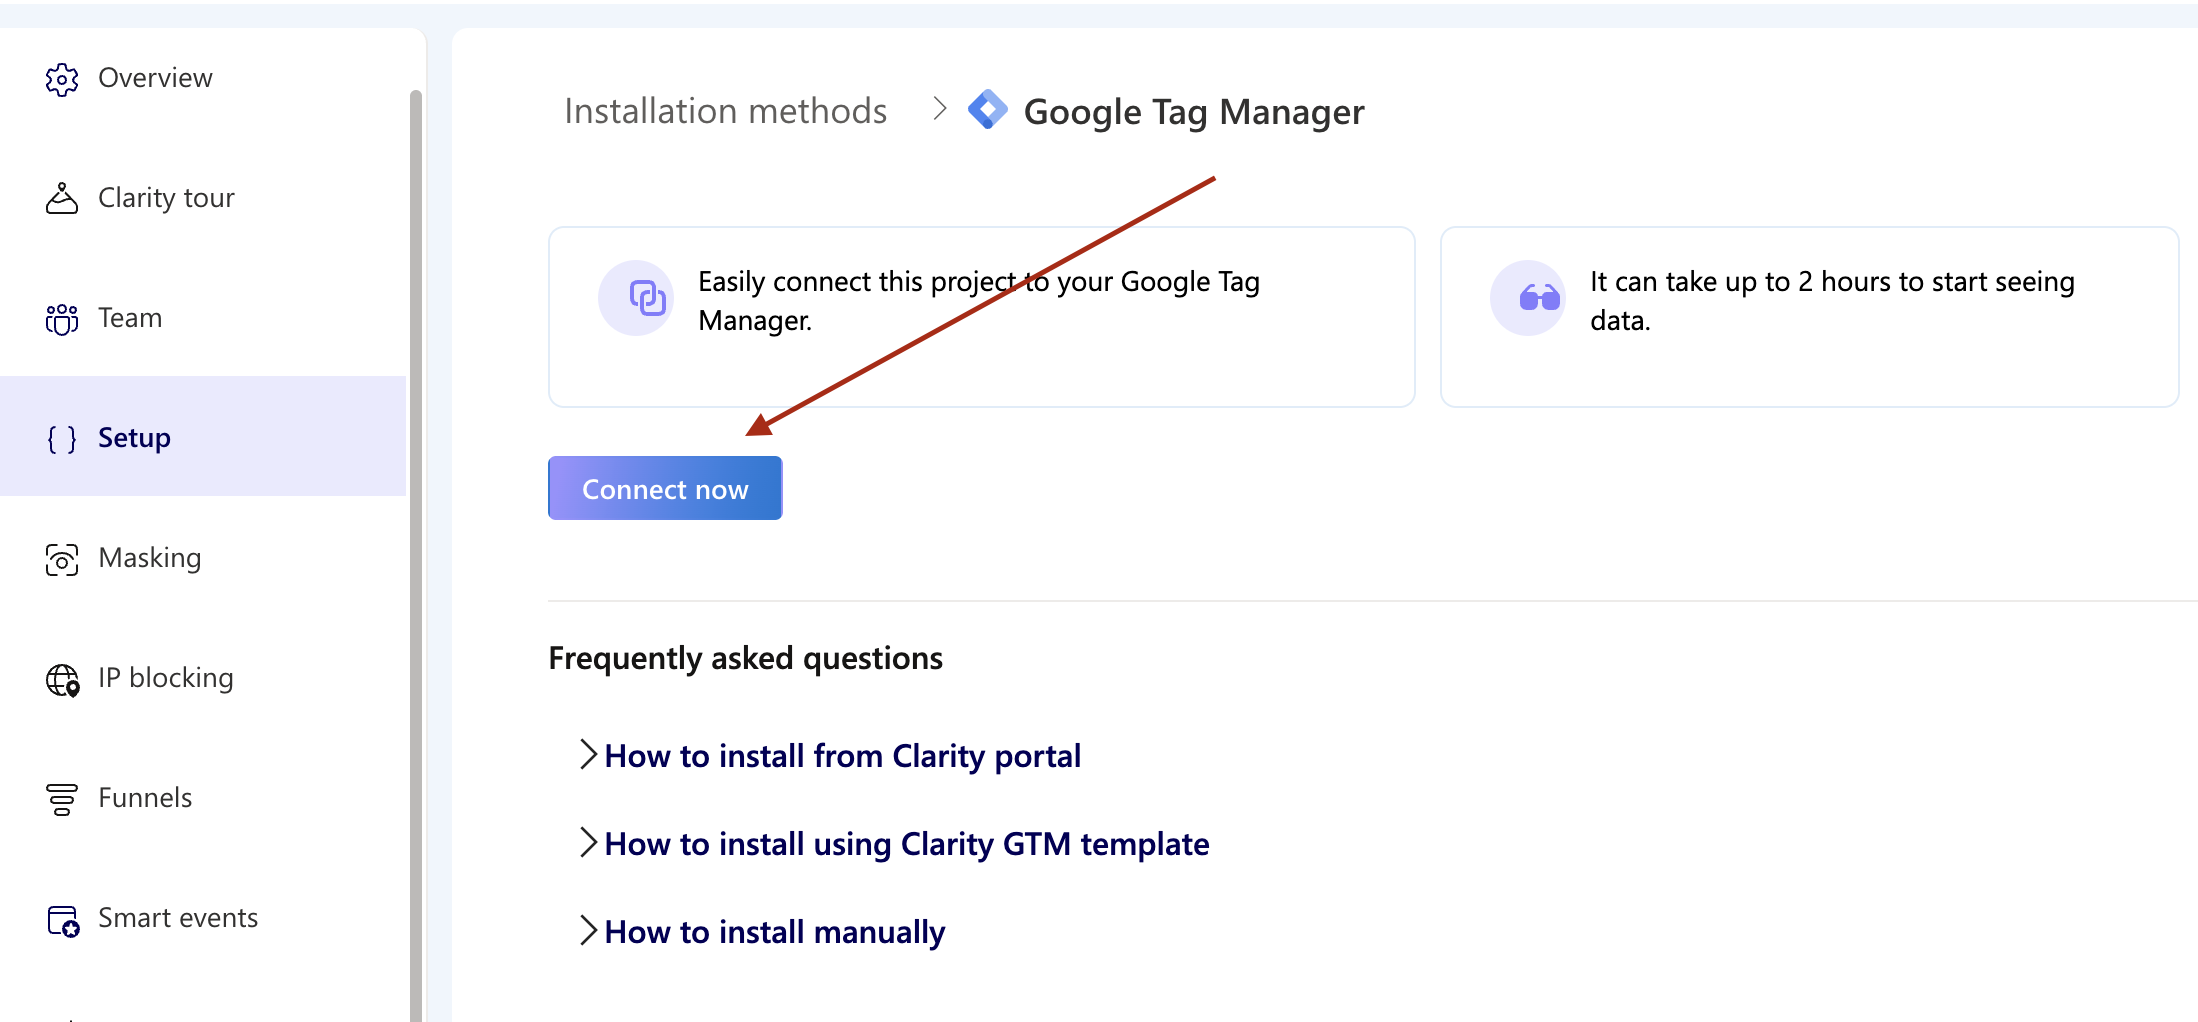Expand the How to install manually question
This screenshot has width=2198, height=1022.
coord(774,932)
